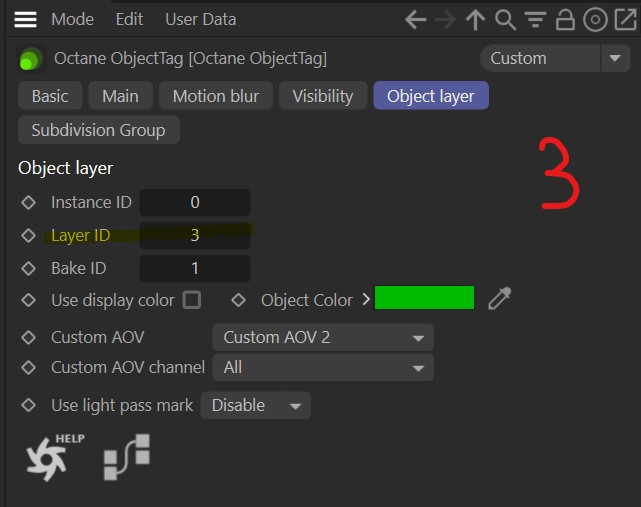Image resolution: width=641 pixels, height=507 pixels.
Task: Toggle Layer ID keyframe diamond
Action: 29,236
